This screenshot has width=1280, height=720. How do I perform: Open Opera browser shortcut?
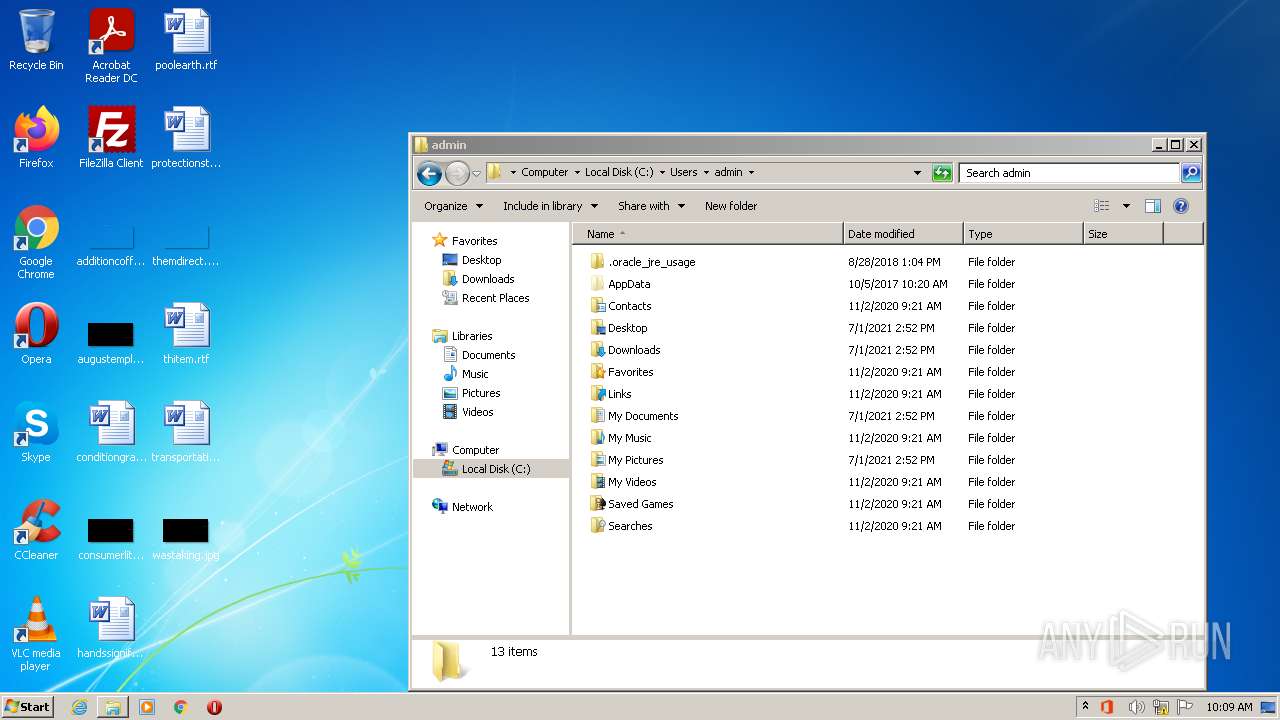pos(36,334)
